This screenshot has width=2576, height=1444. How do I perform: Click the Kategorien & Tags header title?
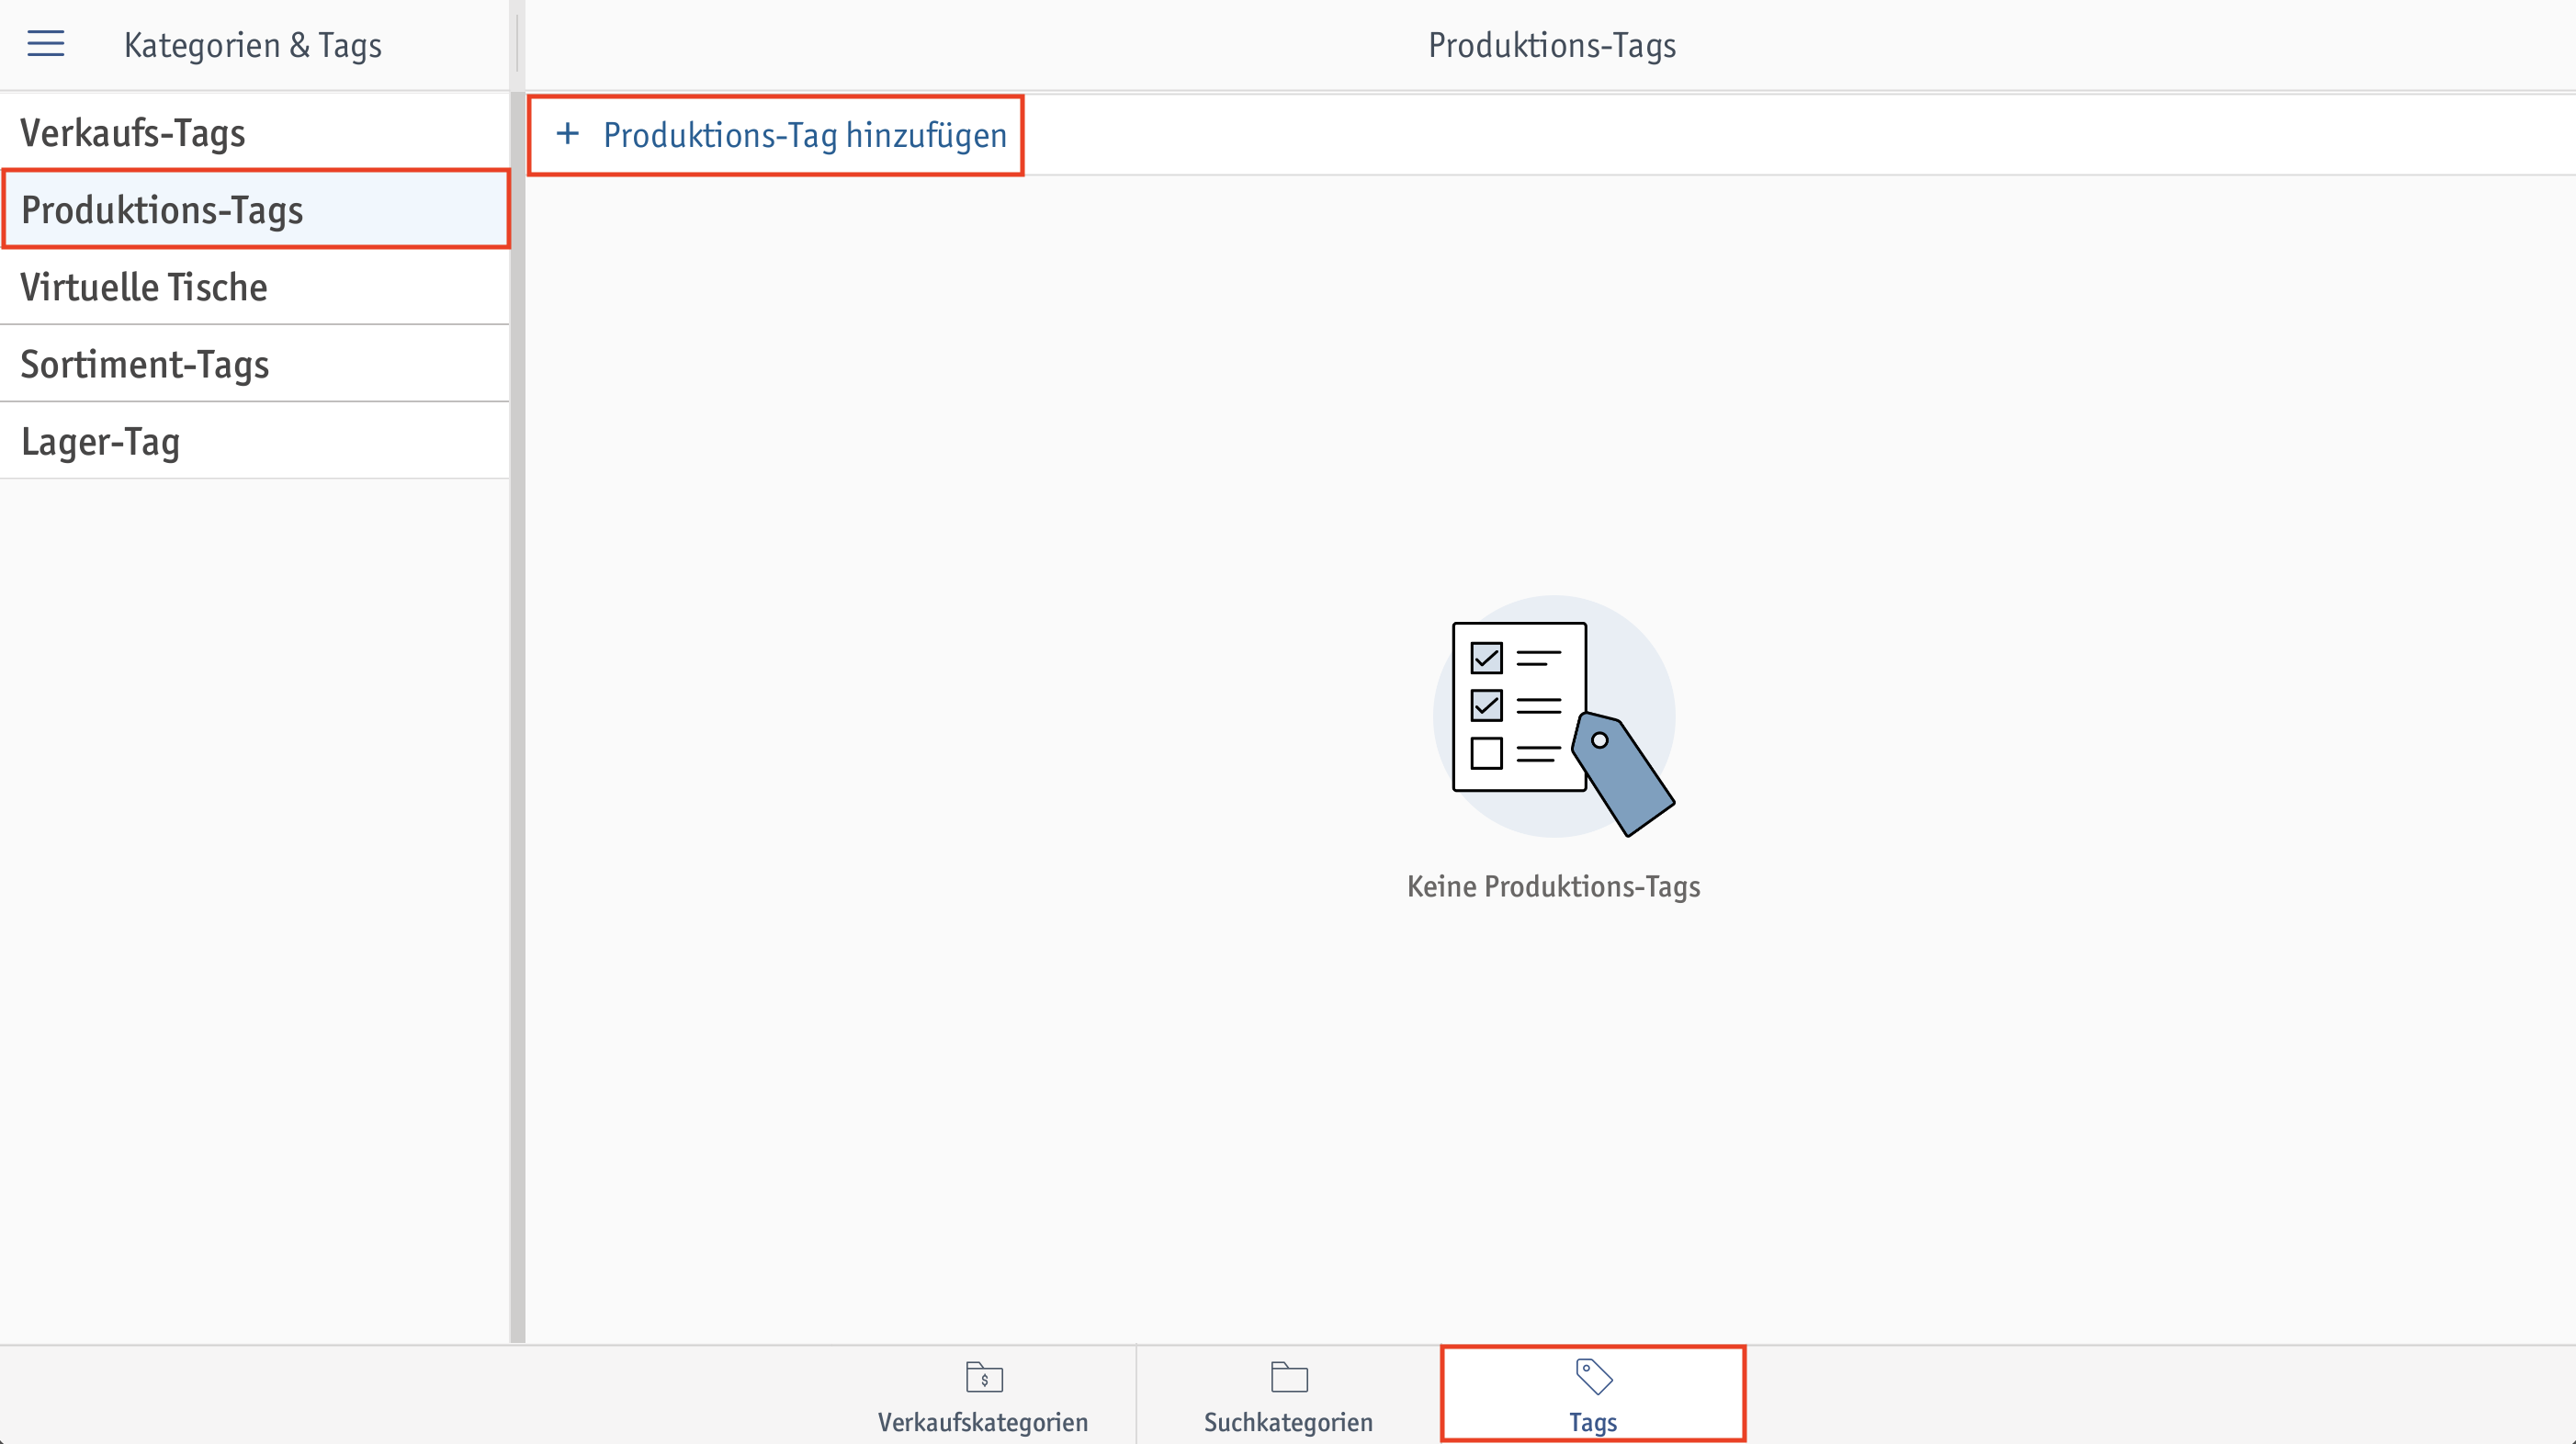click(253, 45)
